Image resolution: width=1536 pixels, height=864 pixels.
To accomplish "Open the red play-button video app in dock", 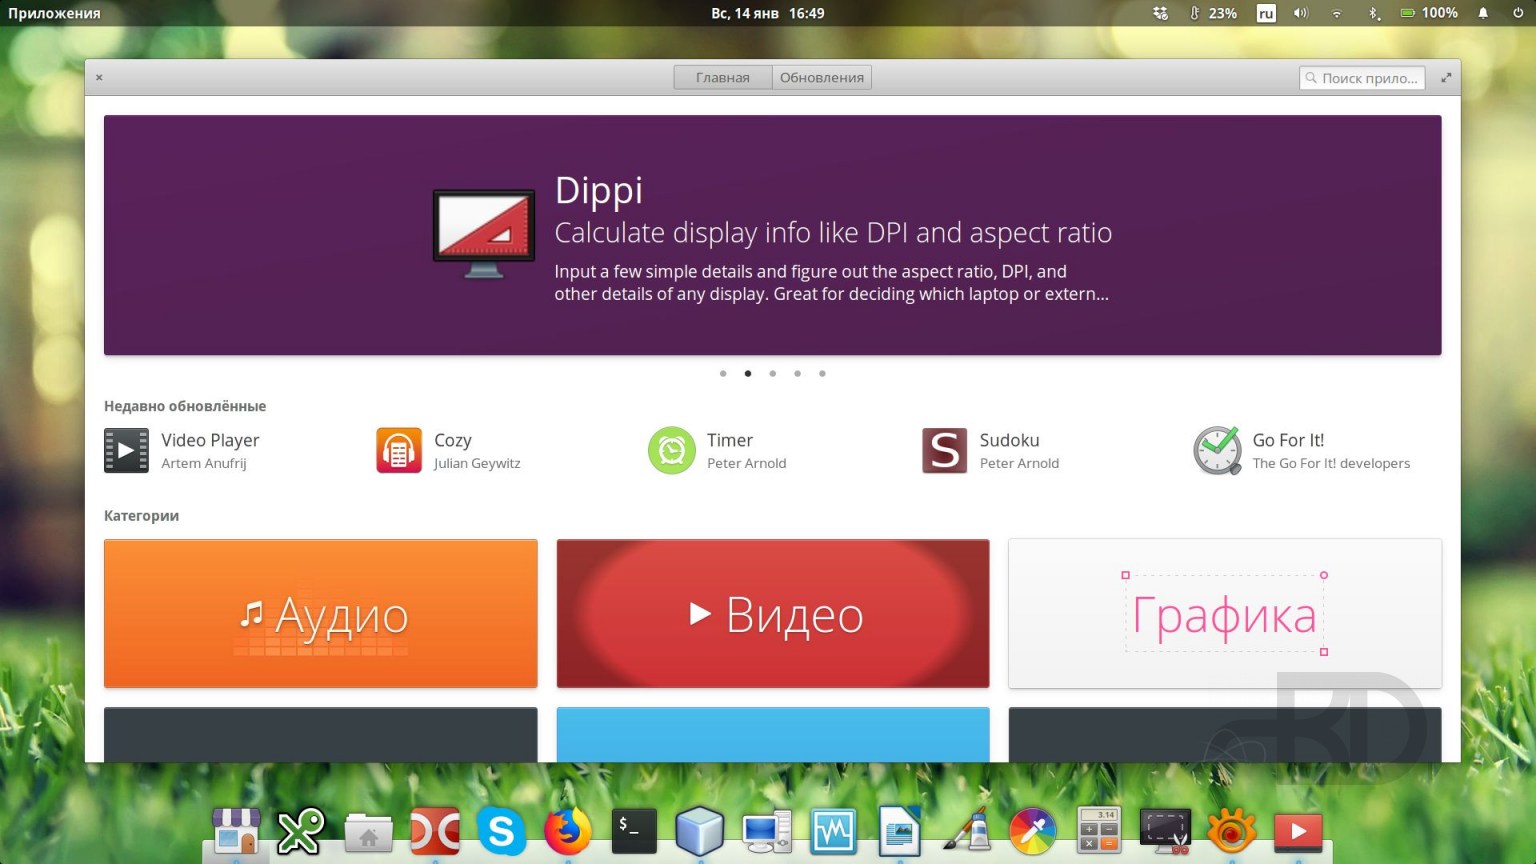I will click(x=1298, y=831).
